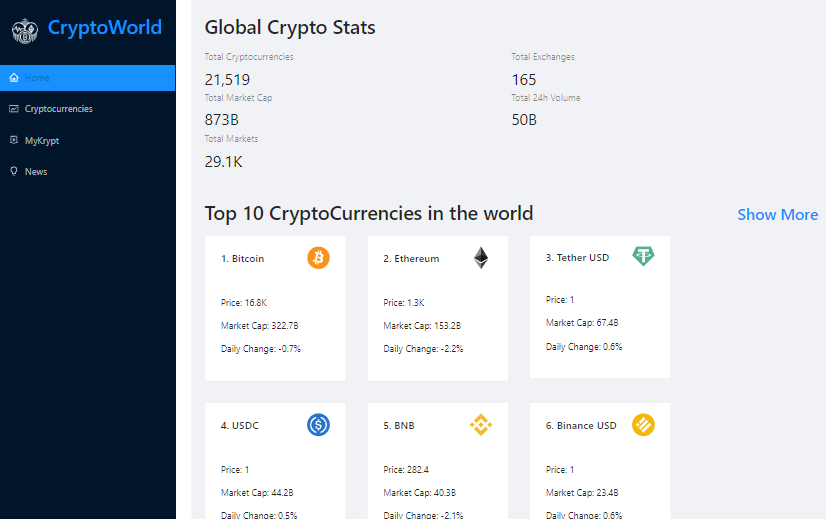
Task: Click Tether's 'Daily Change: 0.6%' text
Action: 584,347
